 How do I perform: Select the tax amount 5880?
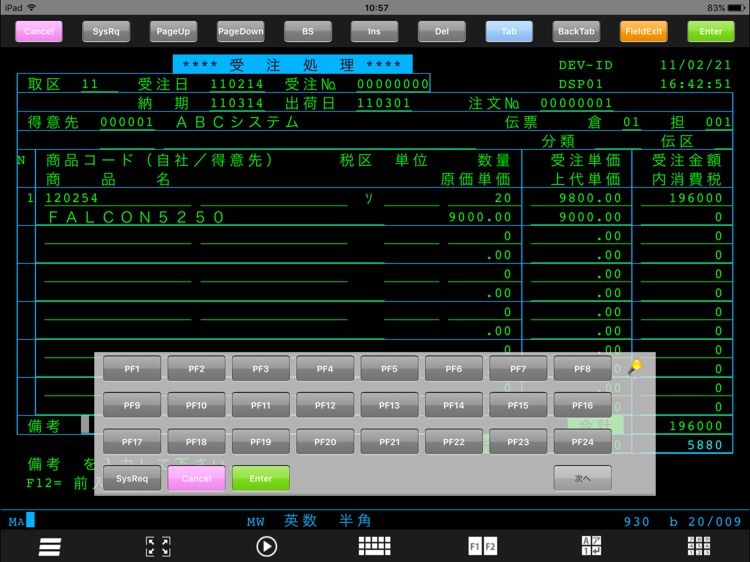click(705, 445)
